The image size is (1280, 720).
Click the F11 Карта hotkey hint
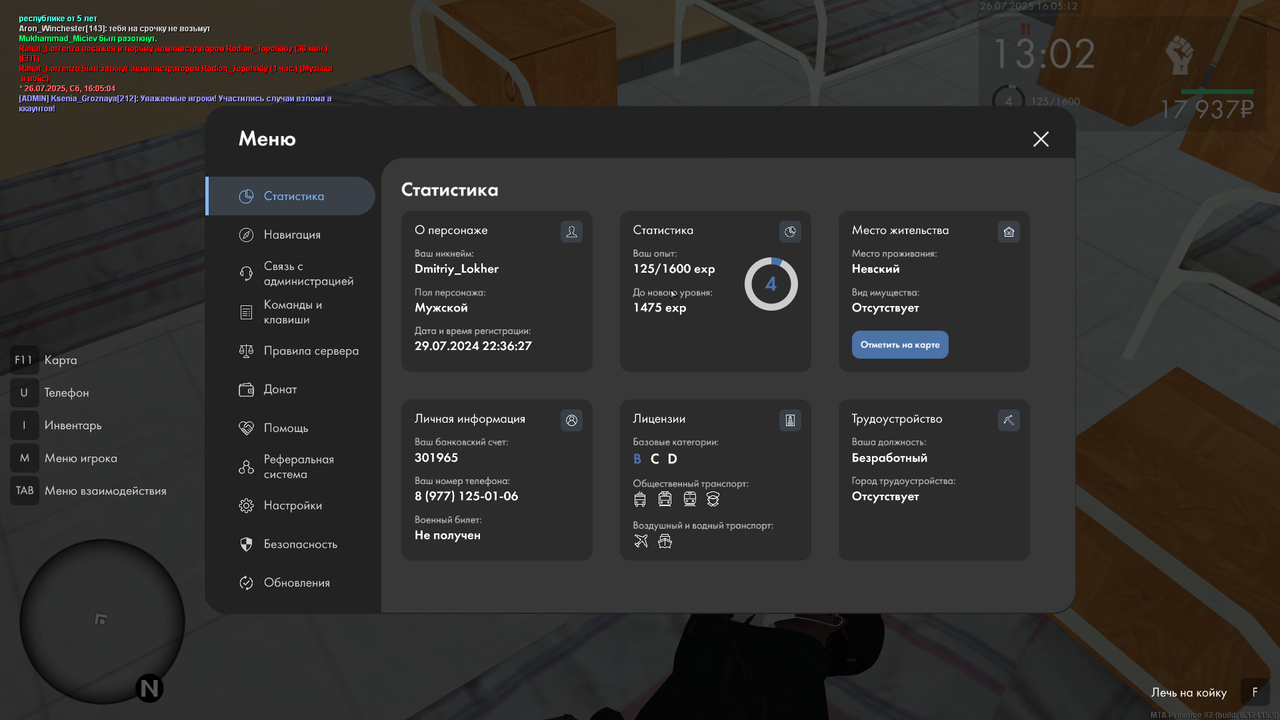(44, 360)
